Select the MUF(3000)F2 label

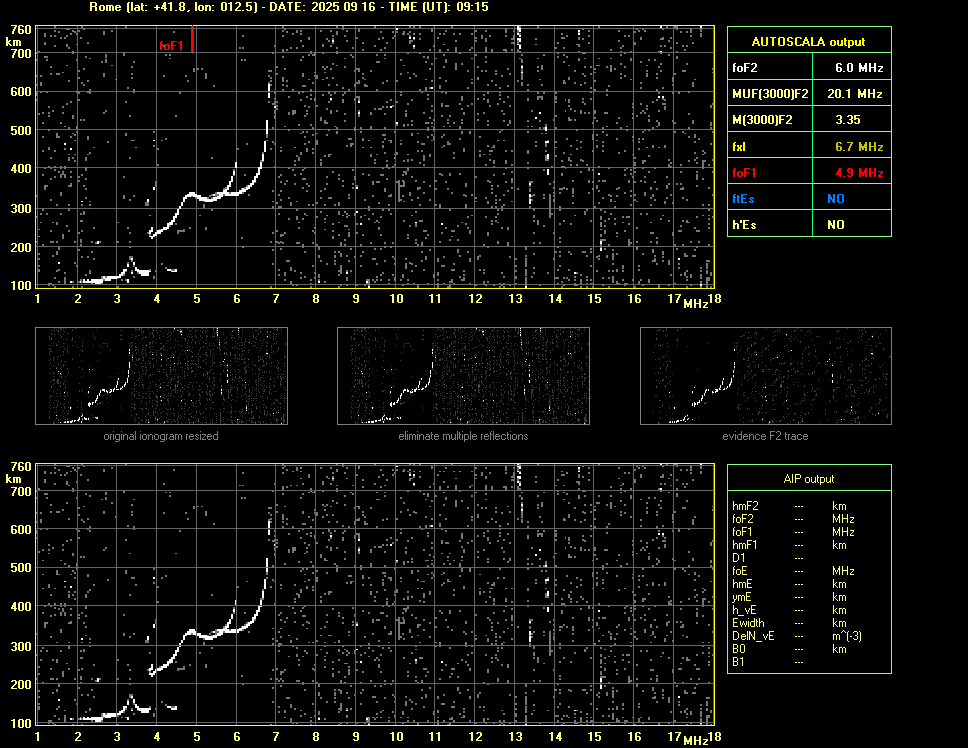[770, 94]
